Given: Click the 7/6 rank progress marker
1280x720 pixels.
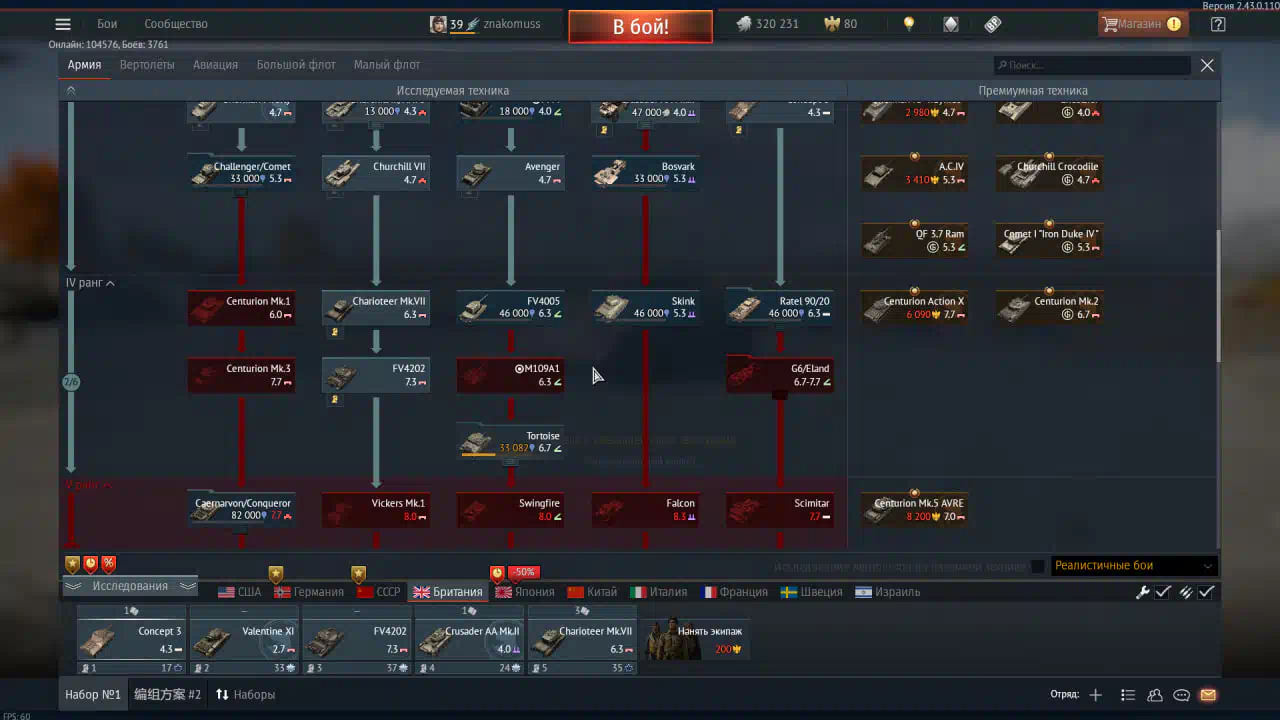Looking at the screenshot, I should tap(71, 382).
